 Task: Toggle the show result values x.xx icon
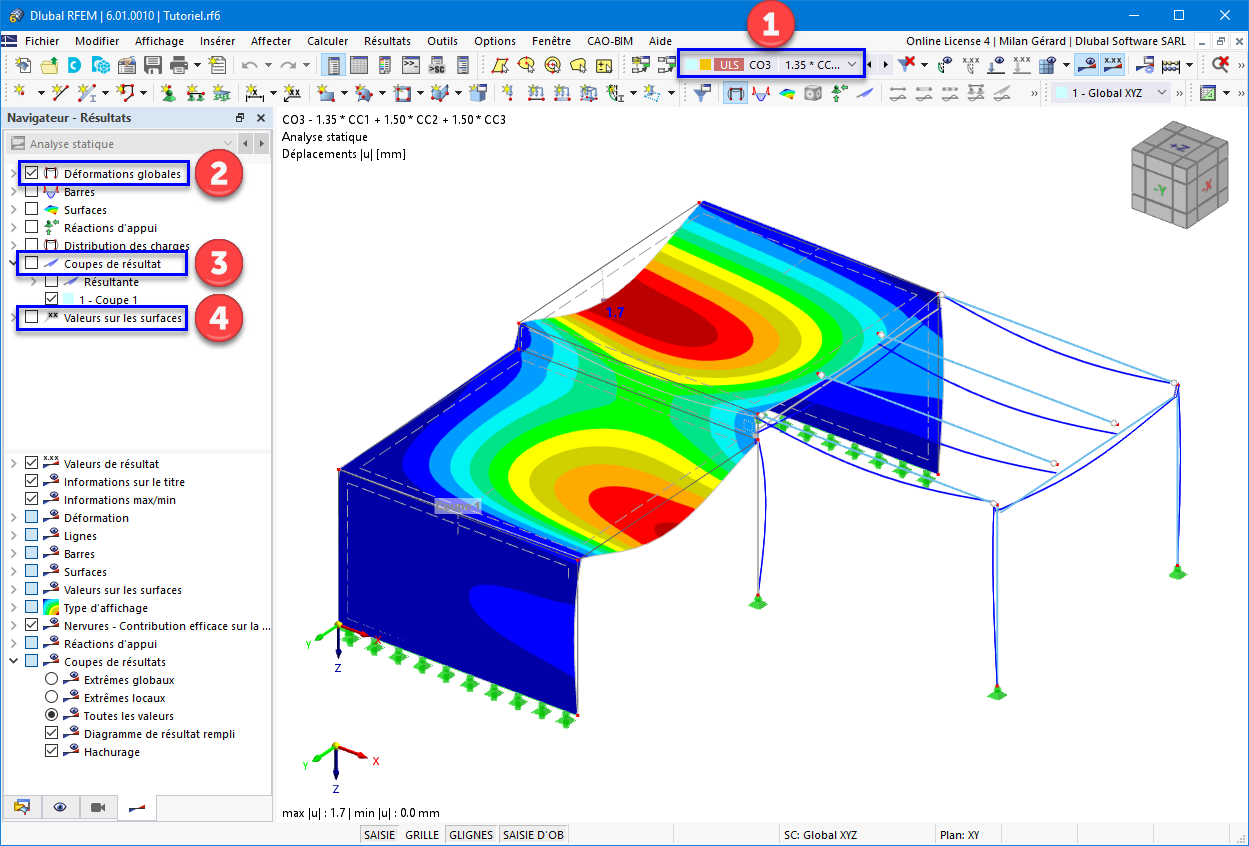pyautogui.click(x=1111, y=65)
